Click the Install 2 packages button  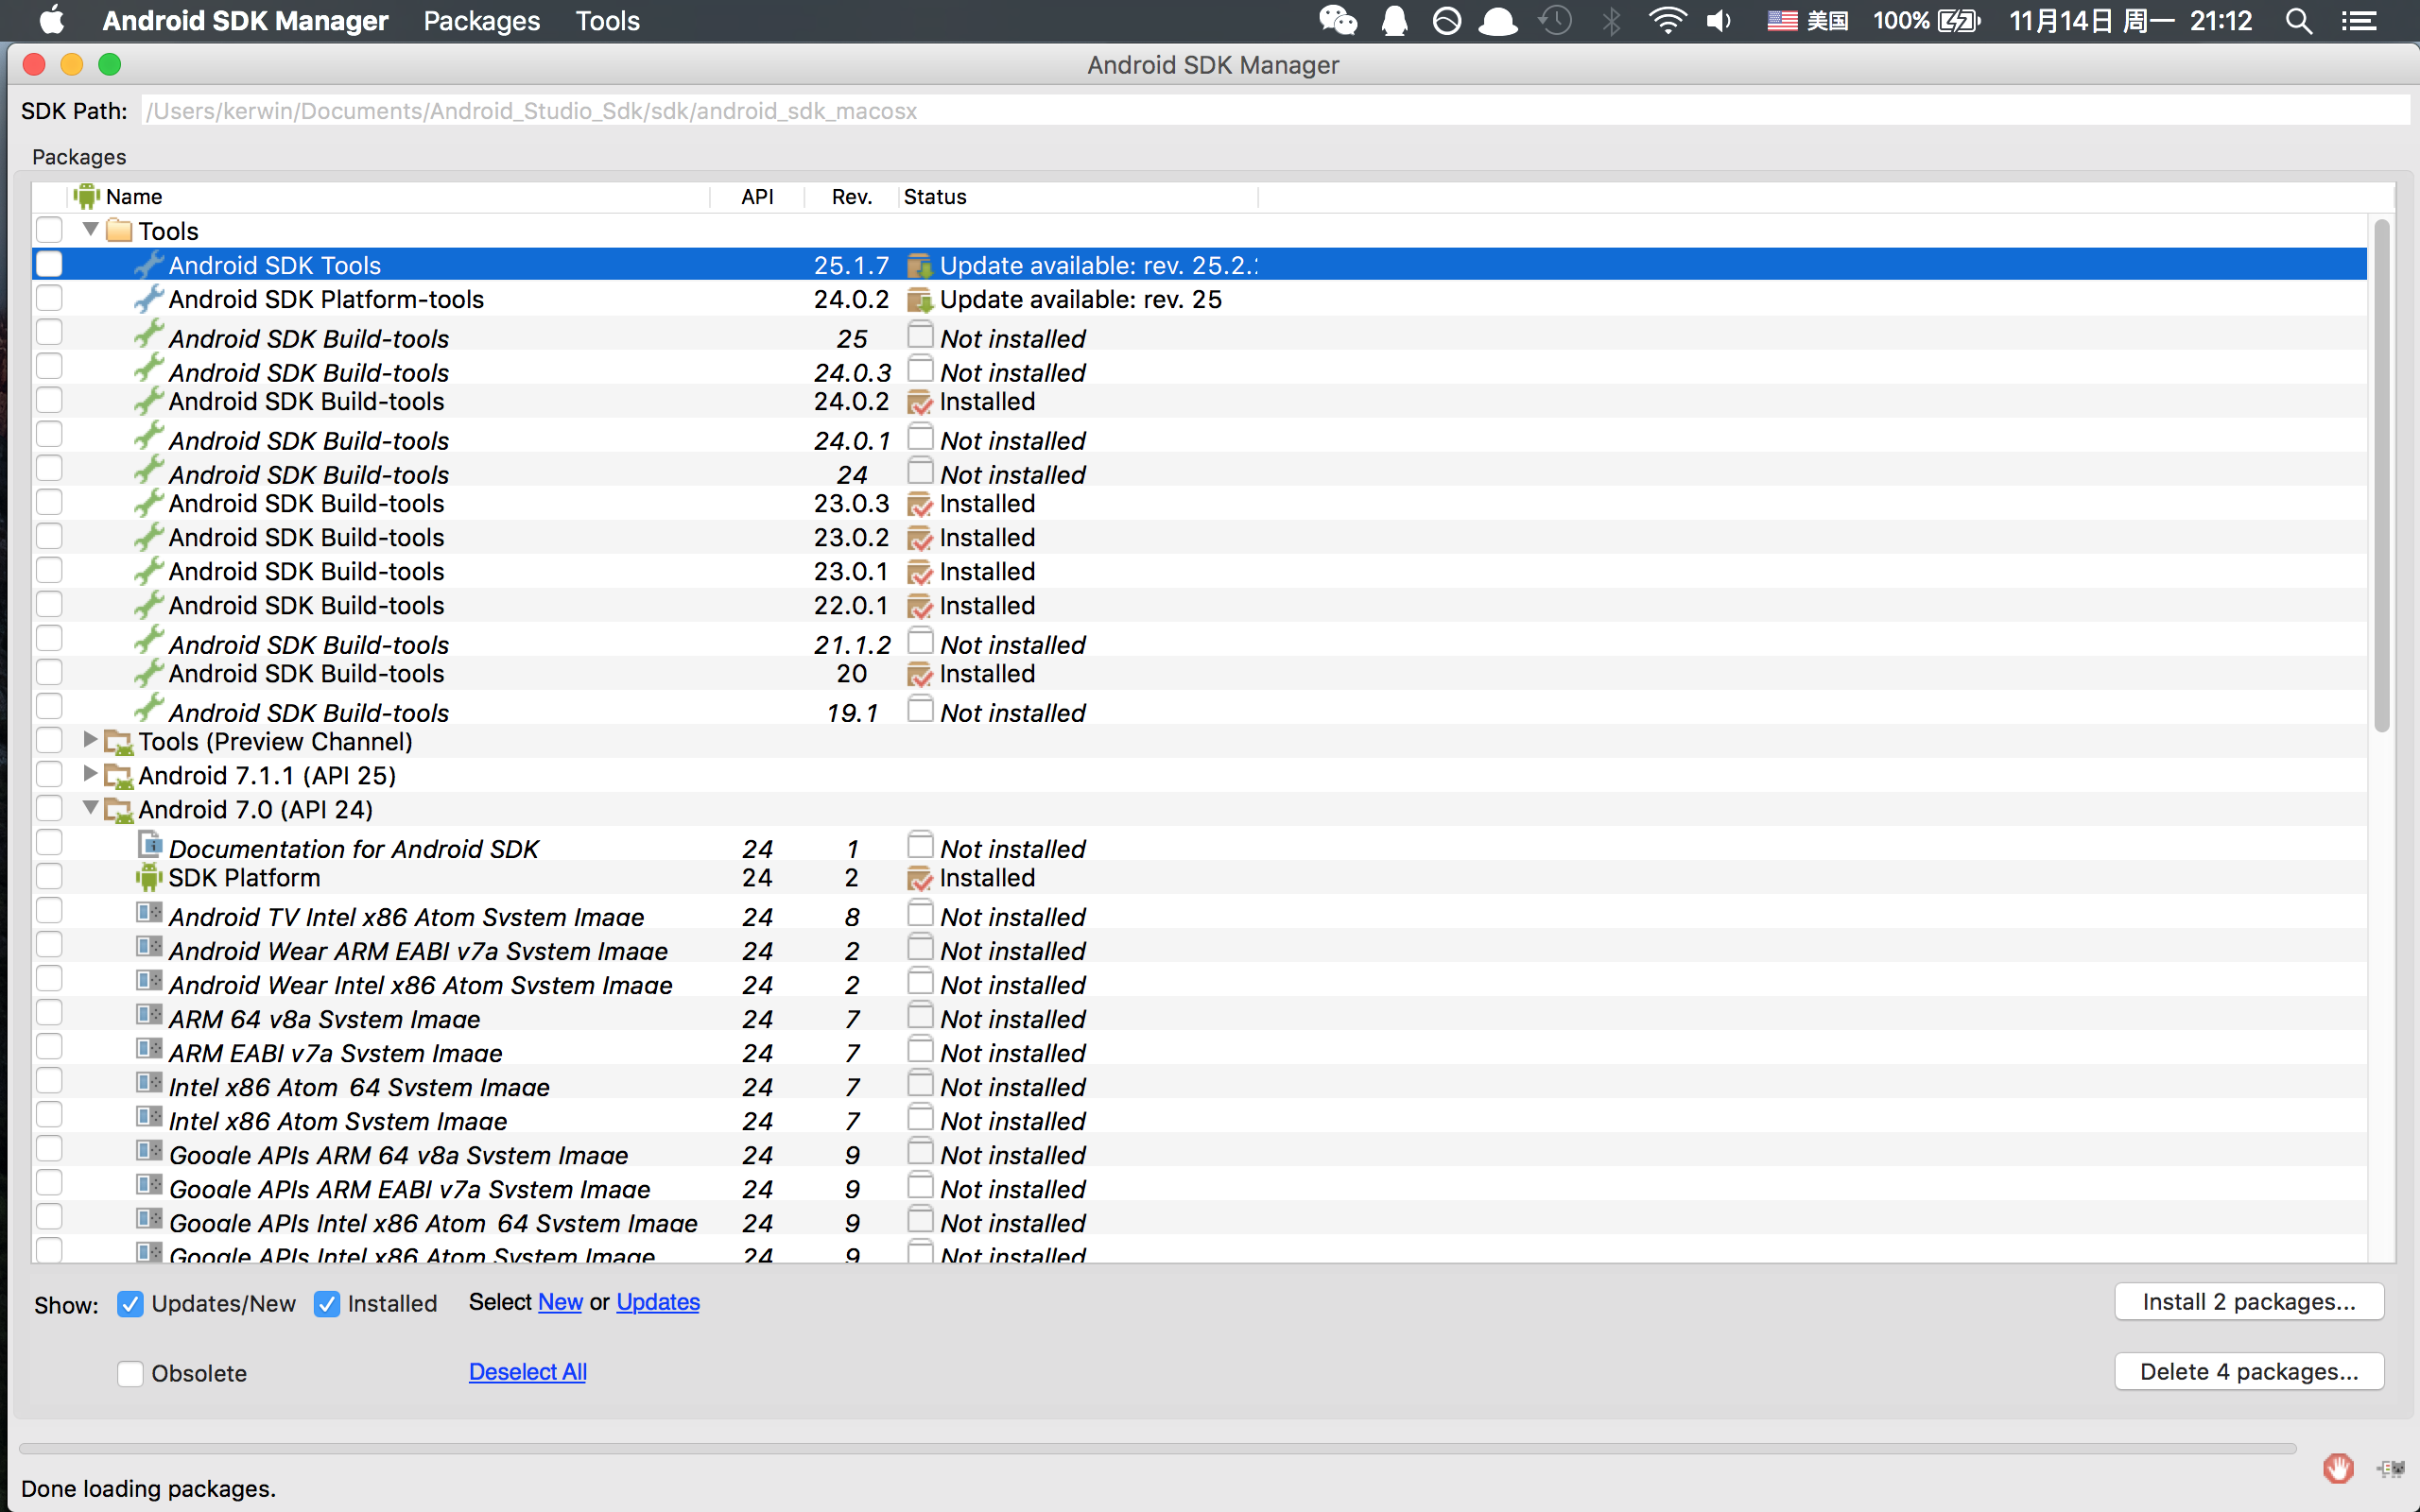coord(2249,1302)
